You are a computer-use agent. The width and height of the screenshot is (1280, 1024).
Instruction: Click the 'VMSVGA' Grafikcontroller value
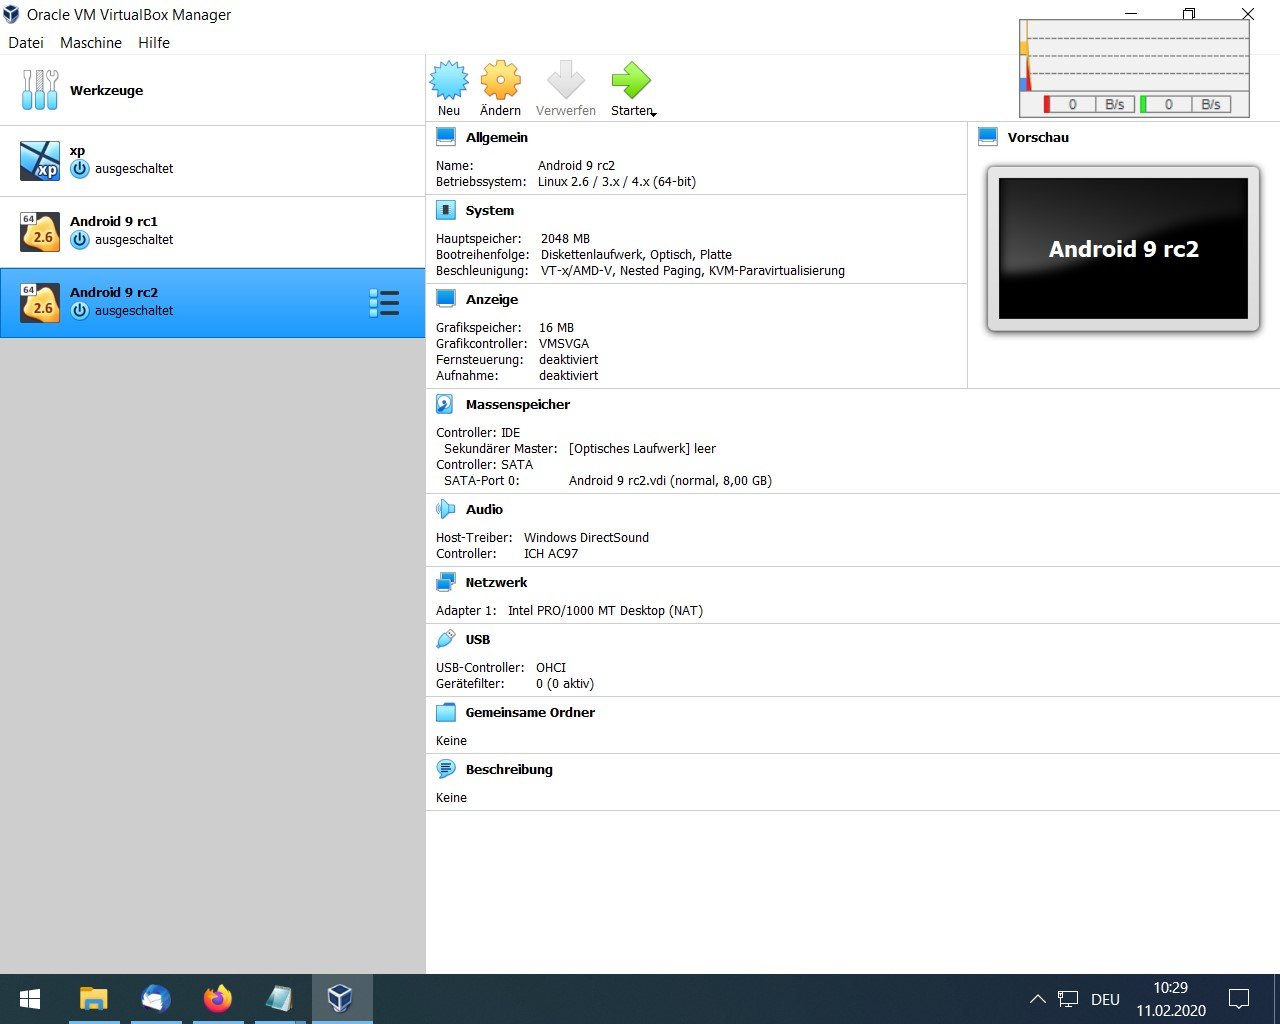click(564, 343)
